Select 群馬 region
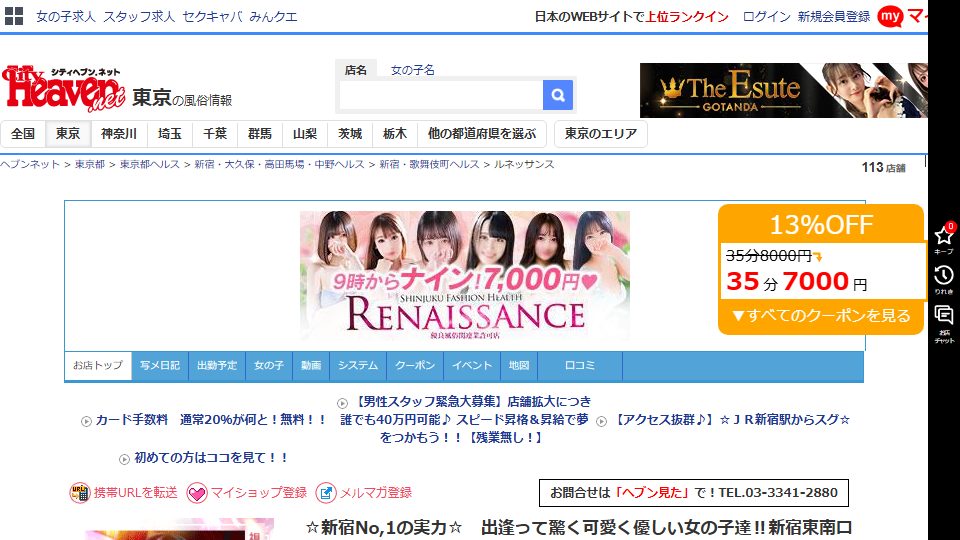The width and height of the screenshot is (960, 540). click(260, 134)
